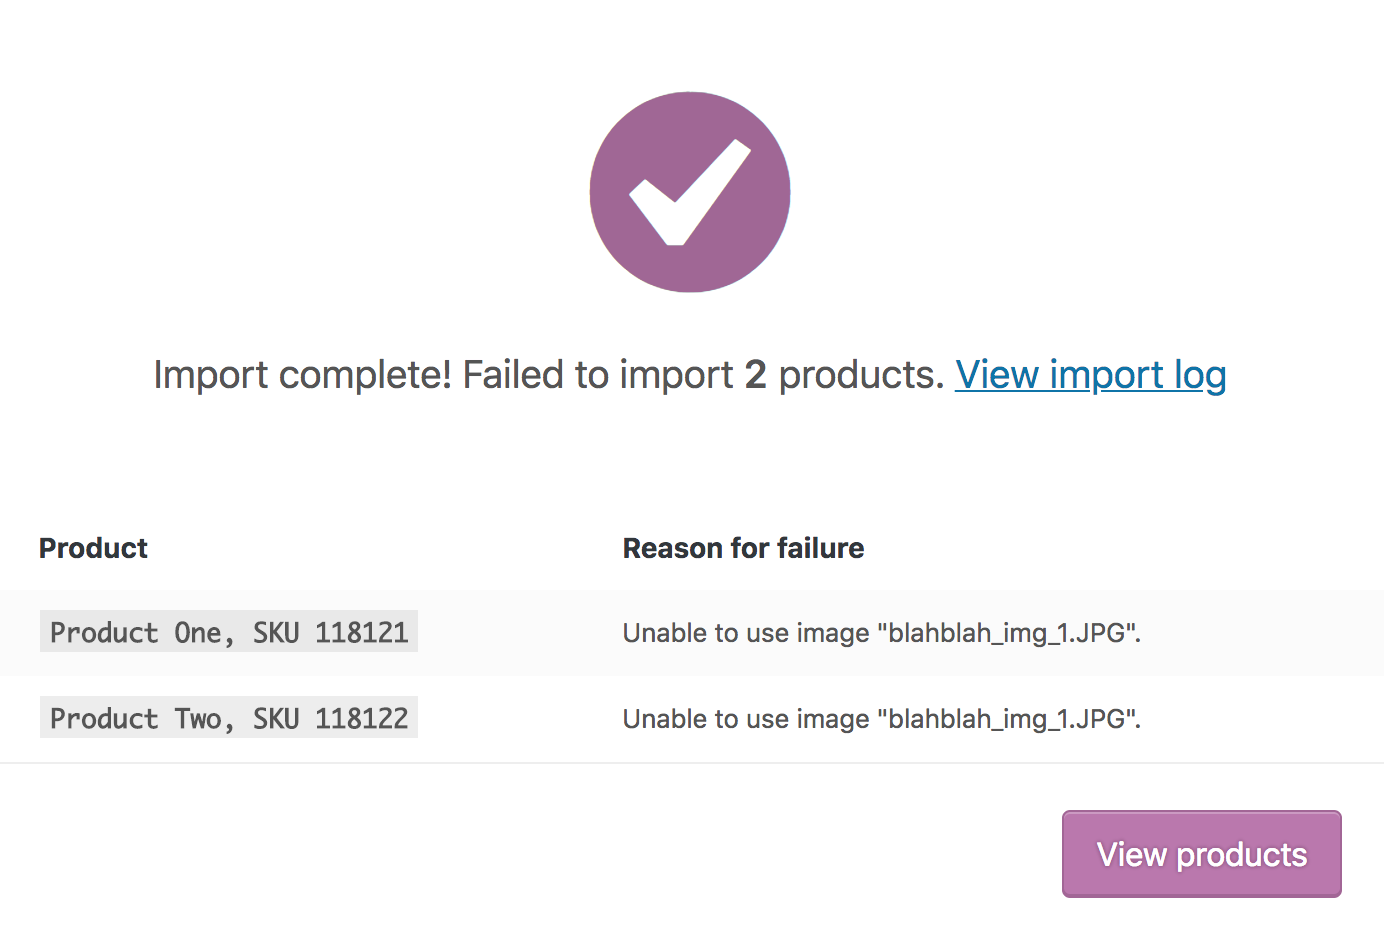Viewport: 1384px width, 936px height.
Task: Select the Product One, SKU 118121 entry
Action: click(x=229, y=632)
